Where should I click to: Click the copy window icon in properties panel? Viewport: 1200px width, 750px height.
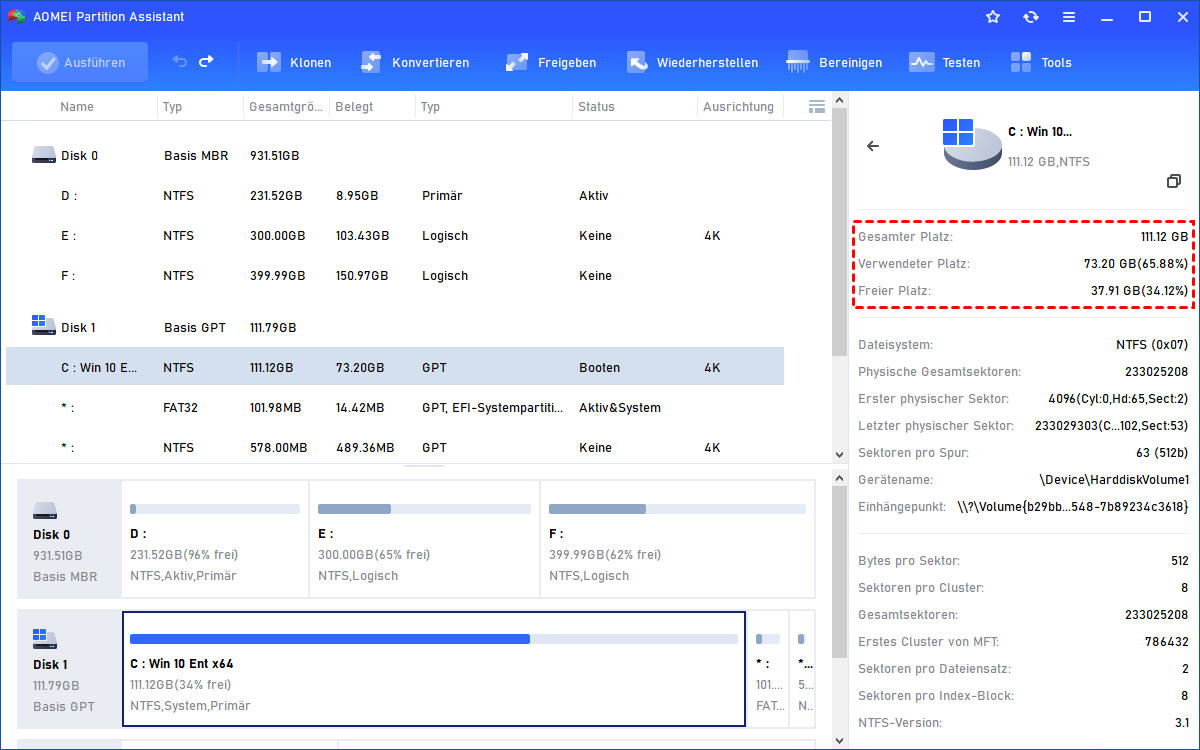(x=1174, y=181)
